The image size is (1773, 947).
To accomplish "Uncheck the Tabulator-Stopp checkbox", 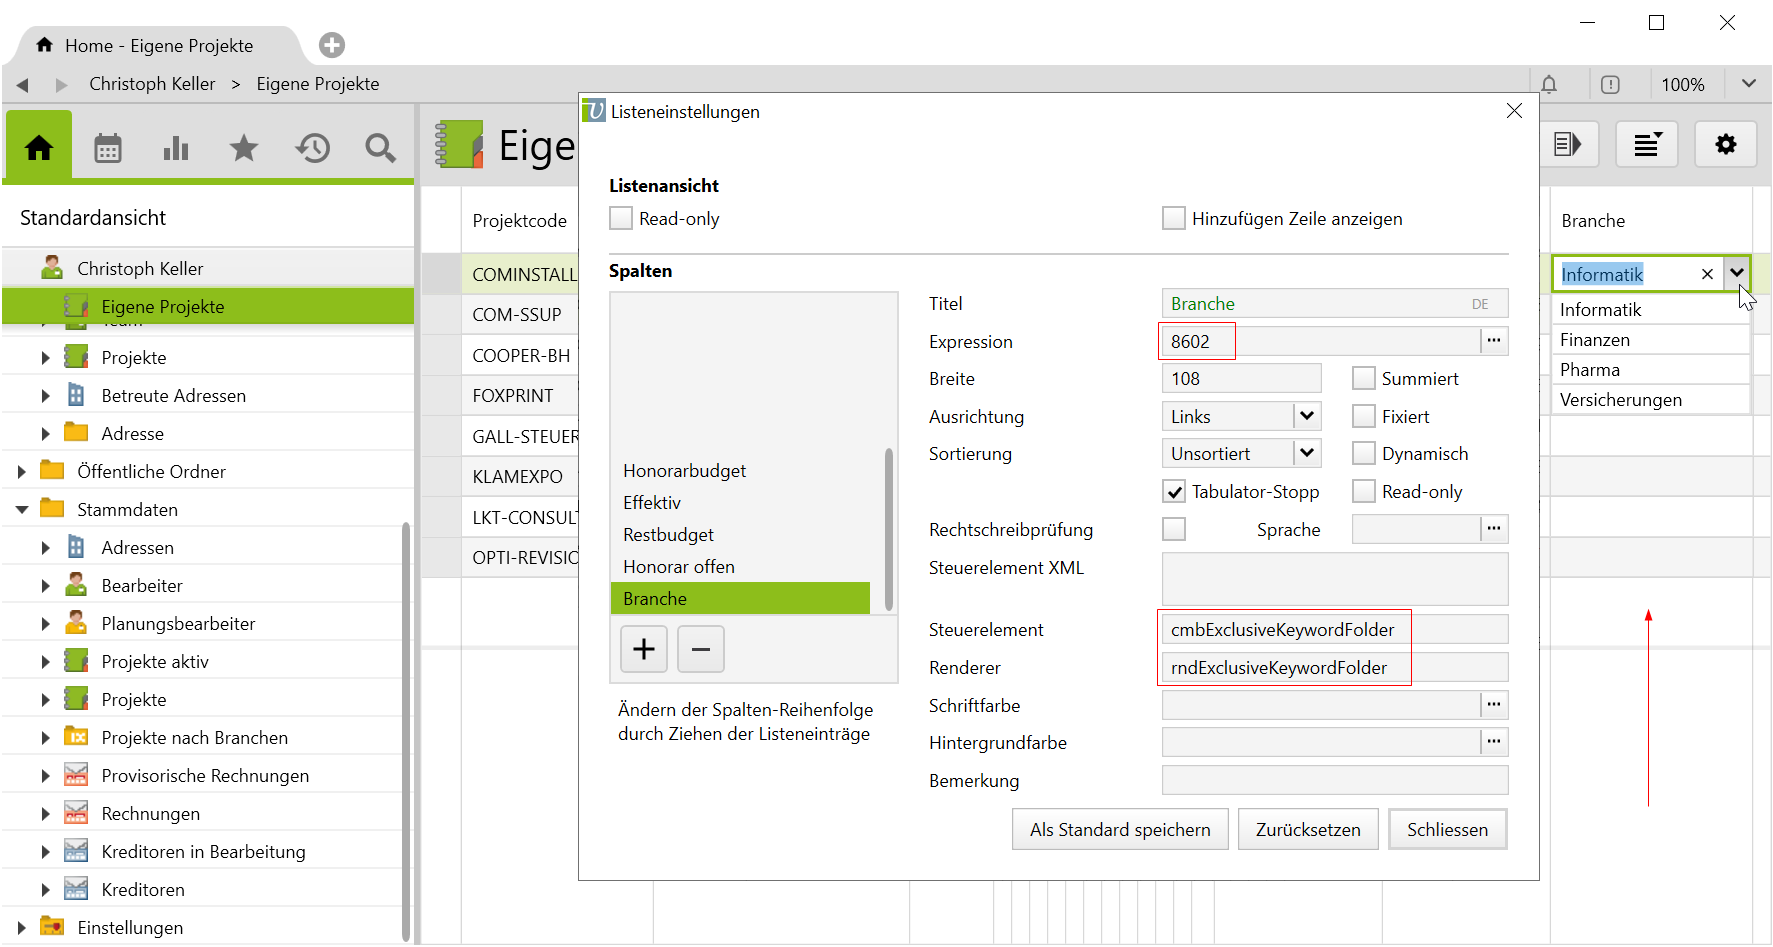I will 1174,492.
